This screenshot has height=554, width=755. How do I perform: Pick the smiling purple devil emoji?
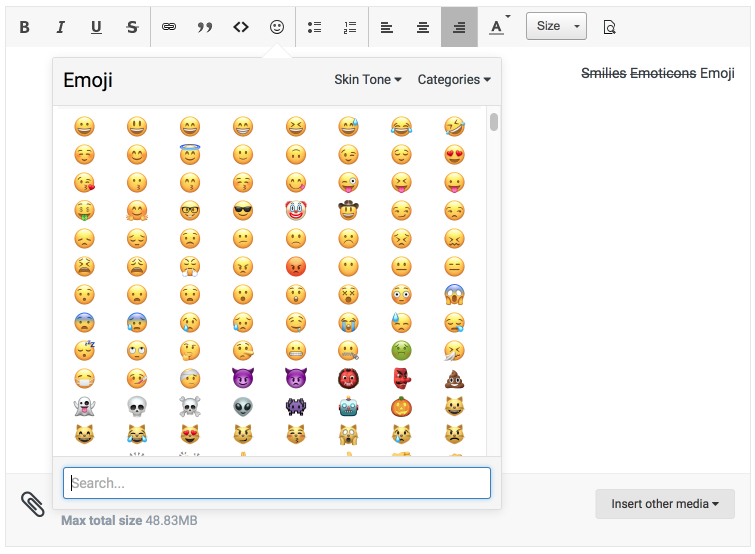click(x=243, y=378)
